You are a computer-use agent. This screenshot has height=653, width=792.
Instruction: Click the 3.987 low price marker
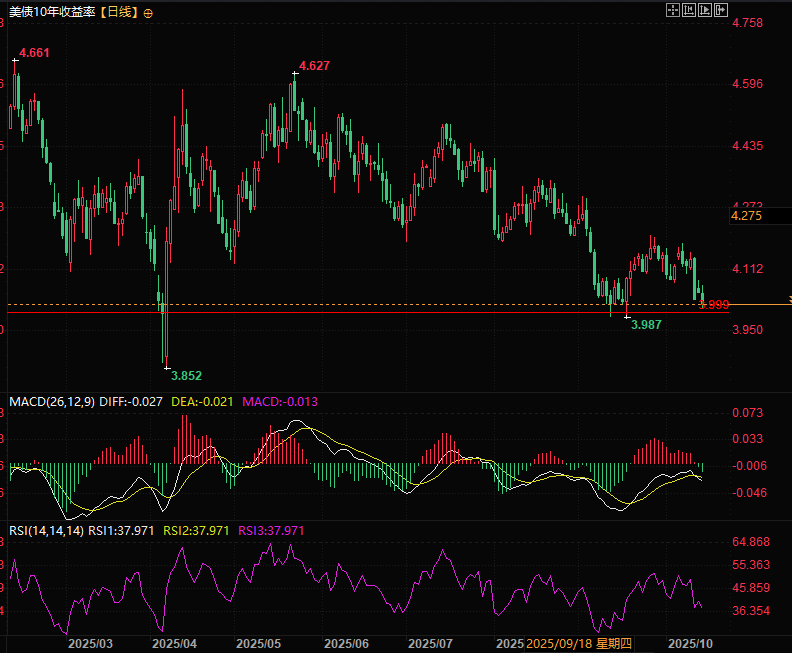[647, 325]
